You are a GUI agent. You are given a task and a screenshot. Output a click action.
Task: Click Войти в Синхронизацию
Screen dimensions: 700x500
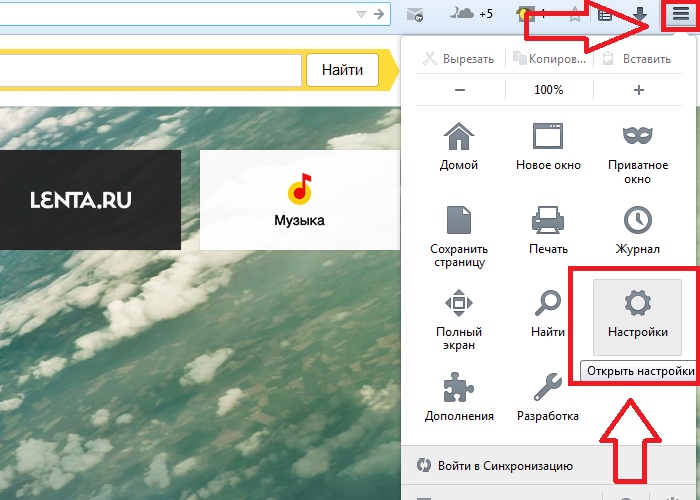tap(505, 466)
